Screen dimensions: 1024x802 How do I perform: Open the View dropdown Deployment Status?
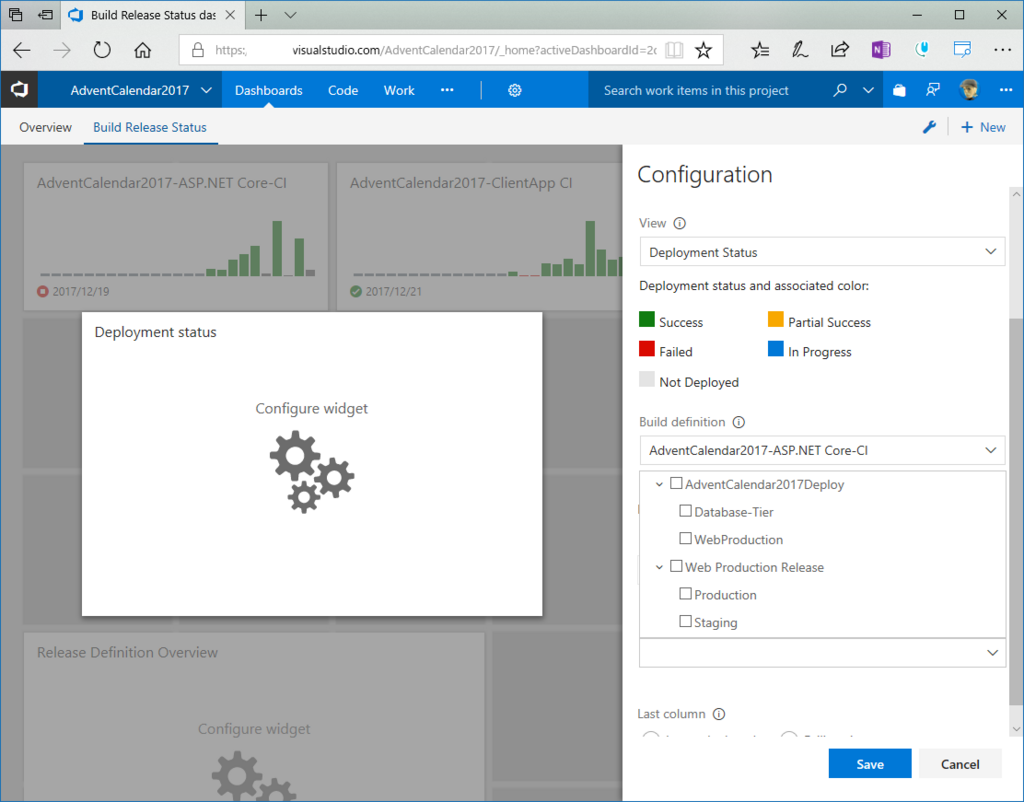(x=822, y=252)
